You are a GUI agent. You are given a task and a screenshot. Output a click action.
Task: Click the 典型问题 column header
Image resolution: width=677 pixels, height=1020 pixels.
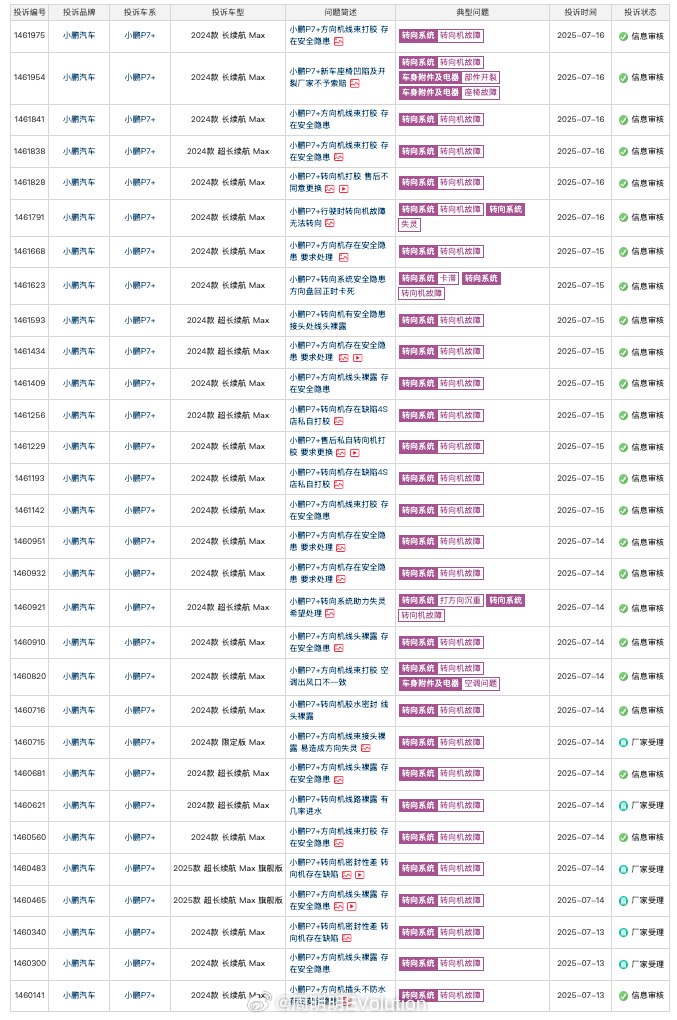tap(472, 12)
